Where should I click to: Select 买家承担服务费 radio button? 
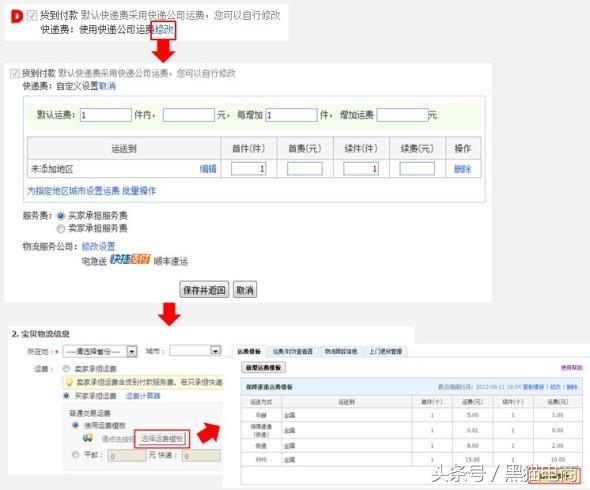[61, 216]
